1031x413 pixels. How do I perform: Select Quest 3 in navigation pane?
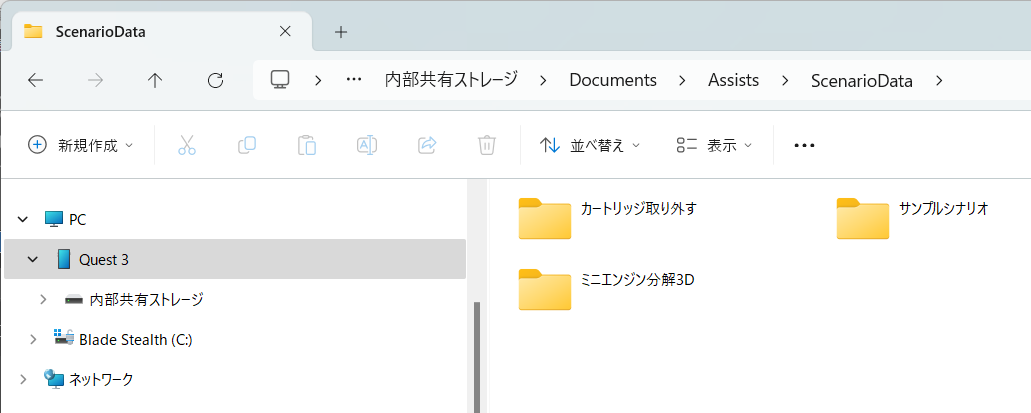[x=235, y=259]
